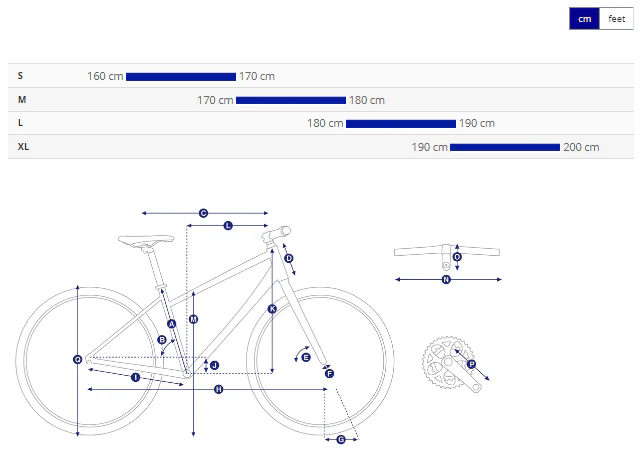
Task: Click the N handlebar width marker
Action: coord(446,280)
